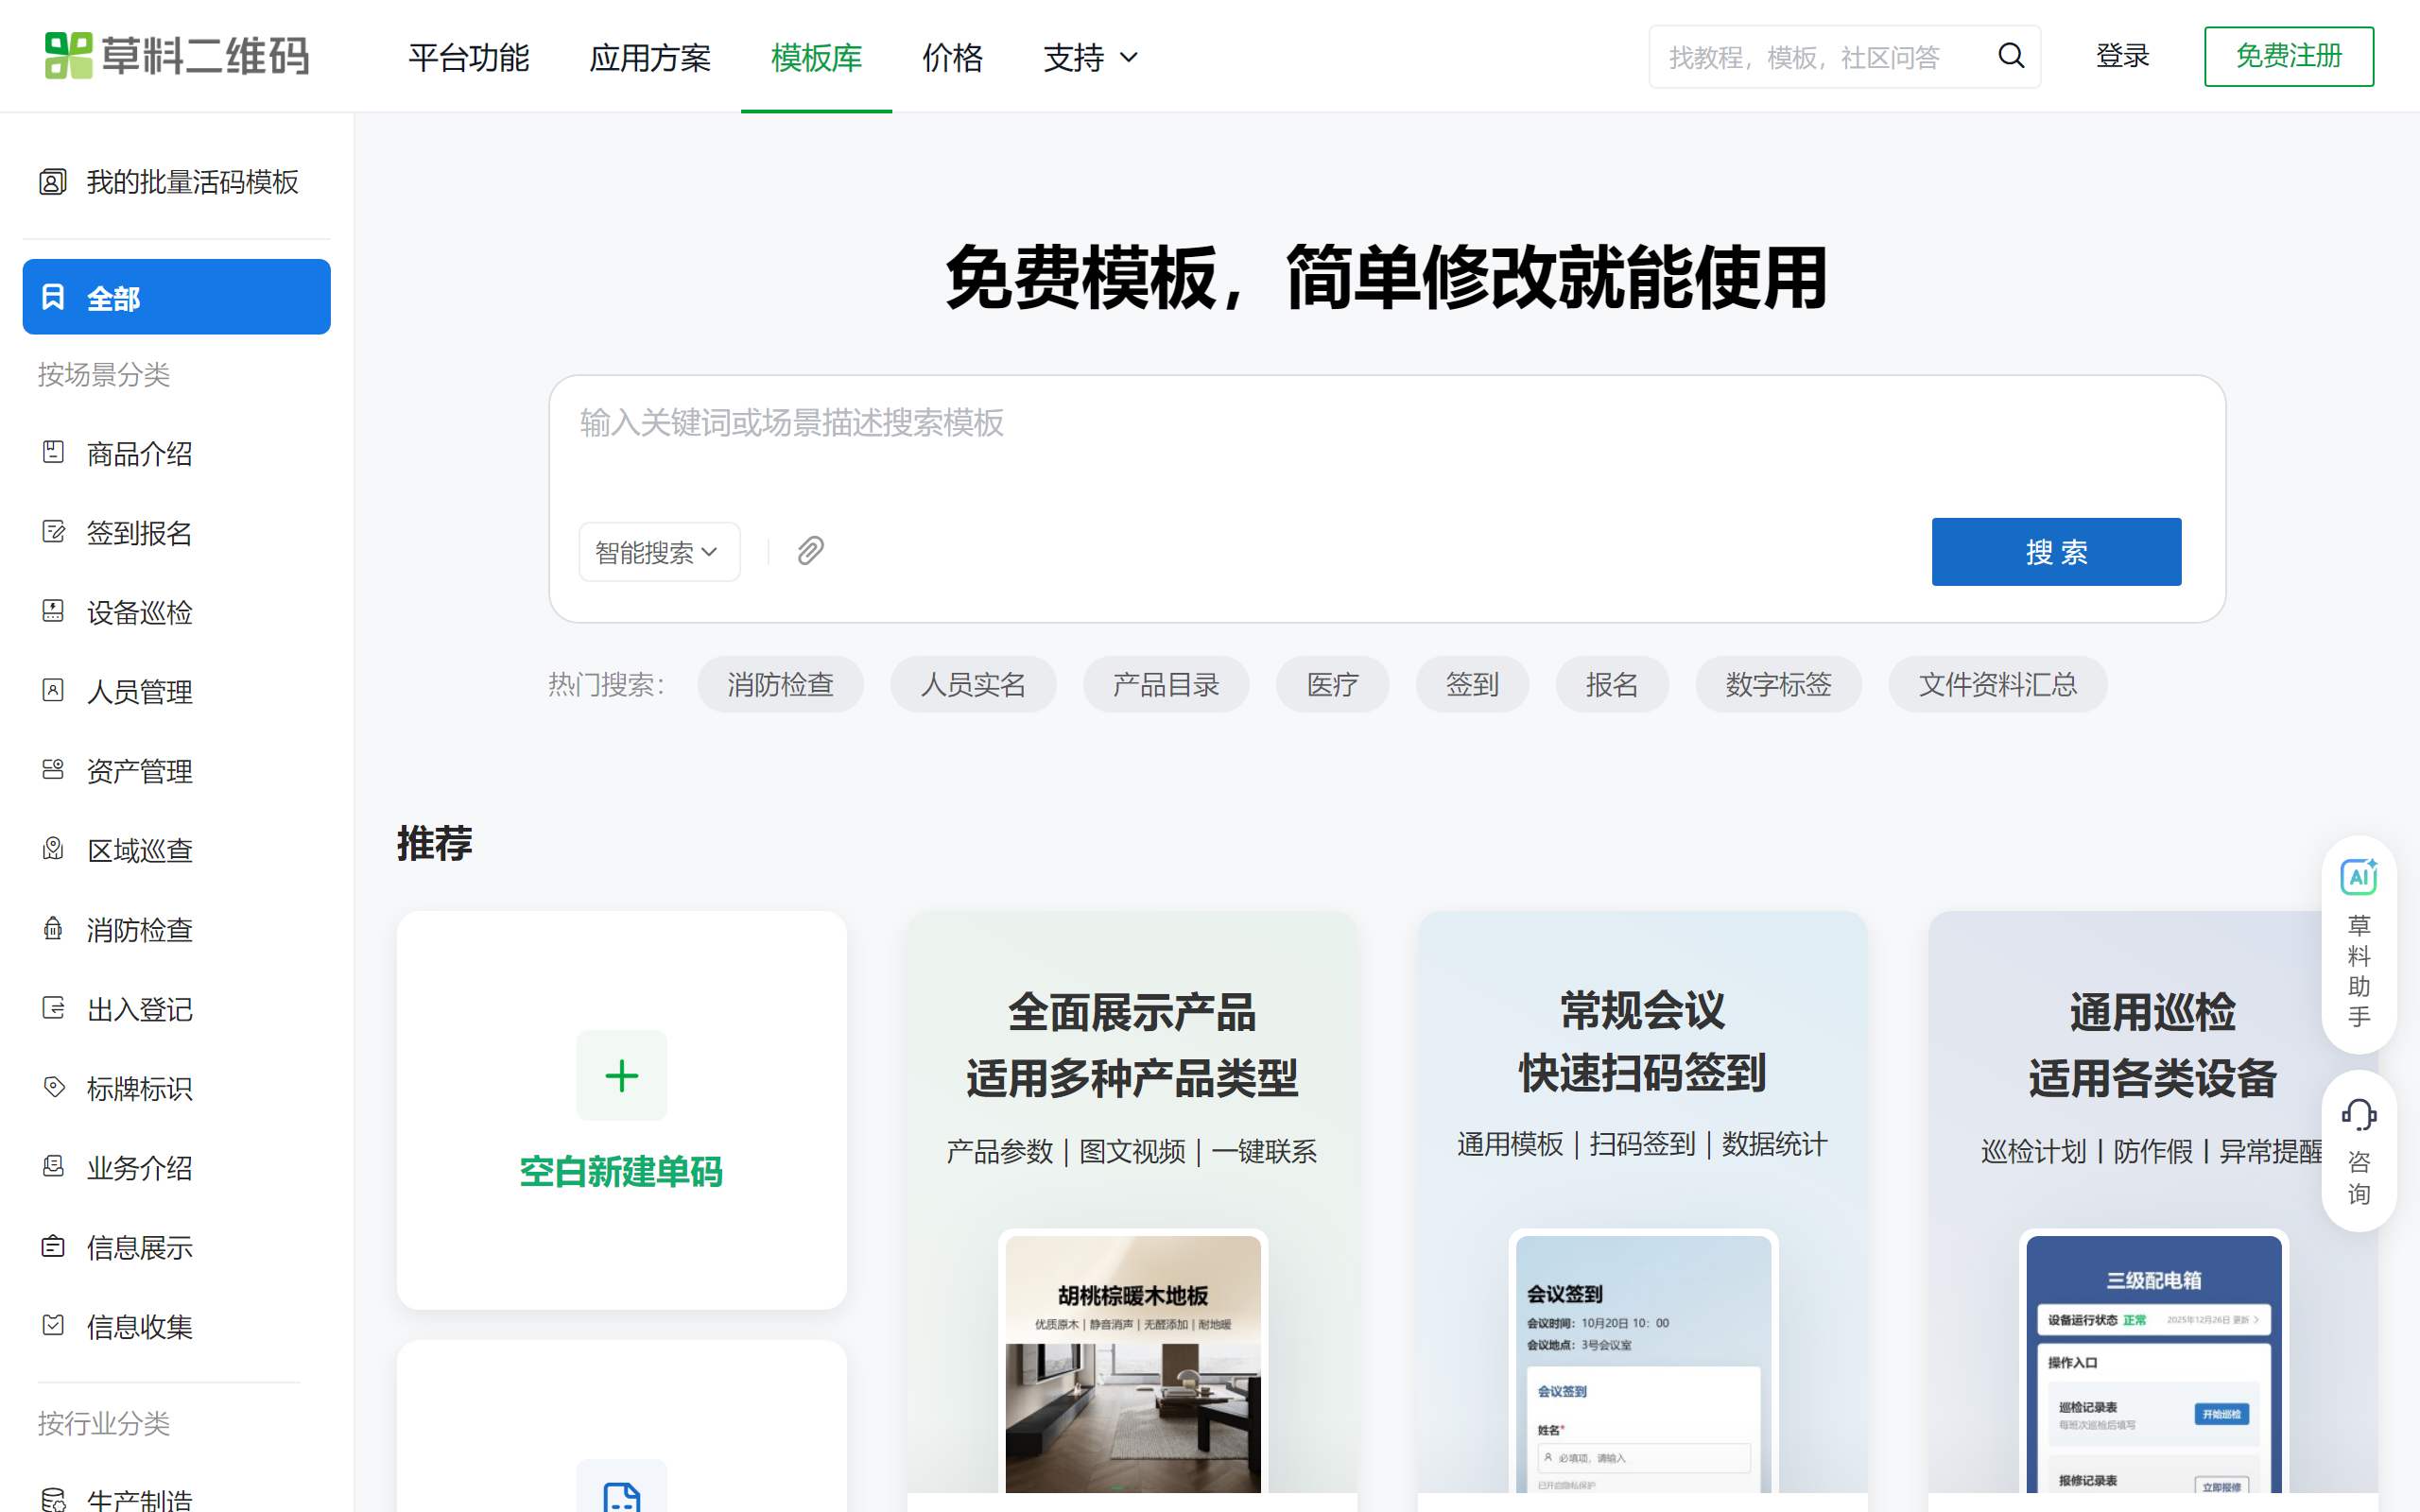Image resolution: width=2420 pixels, height=1512 pixels.
Task: Click the green plus icon for 空白新建单码
Action: coord(622,1075)
